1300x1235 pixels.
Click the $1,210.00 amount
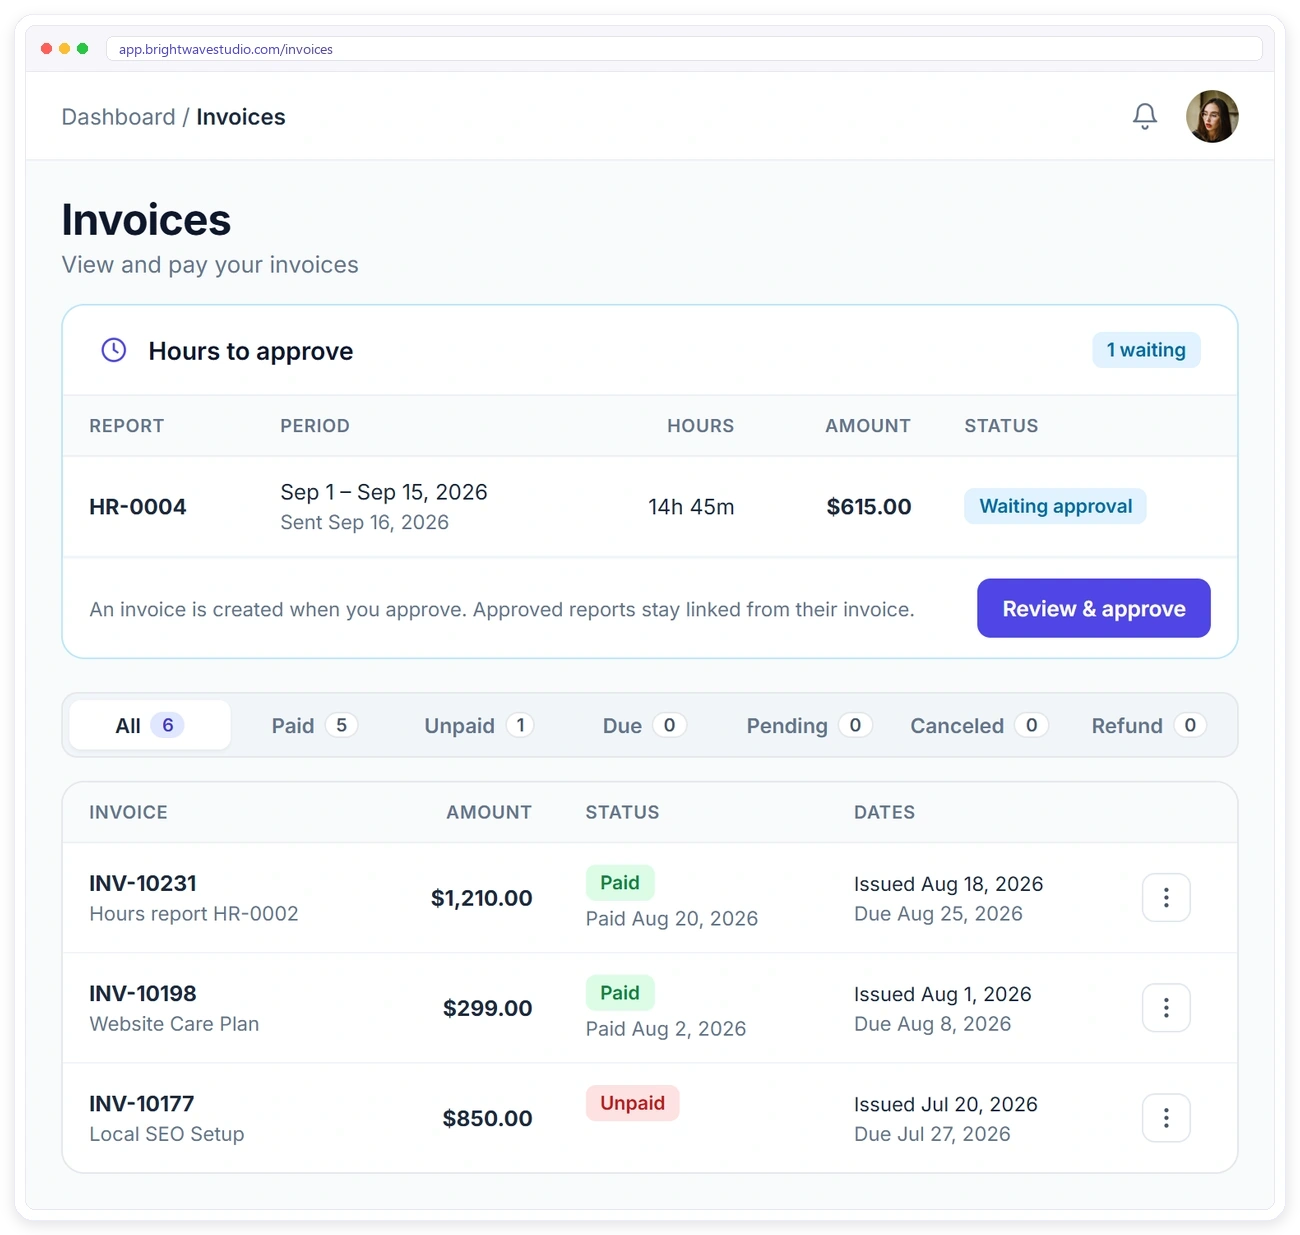[481, 898]
